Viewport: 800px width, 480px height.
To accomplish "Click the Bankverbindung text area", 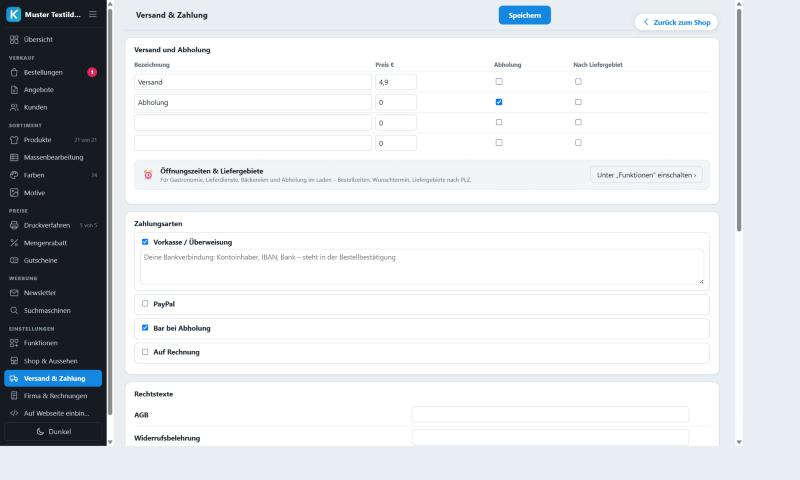I will [422, 267].
